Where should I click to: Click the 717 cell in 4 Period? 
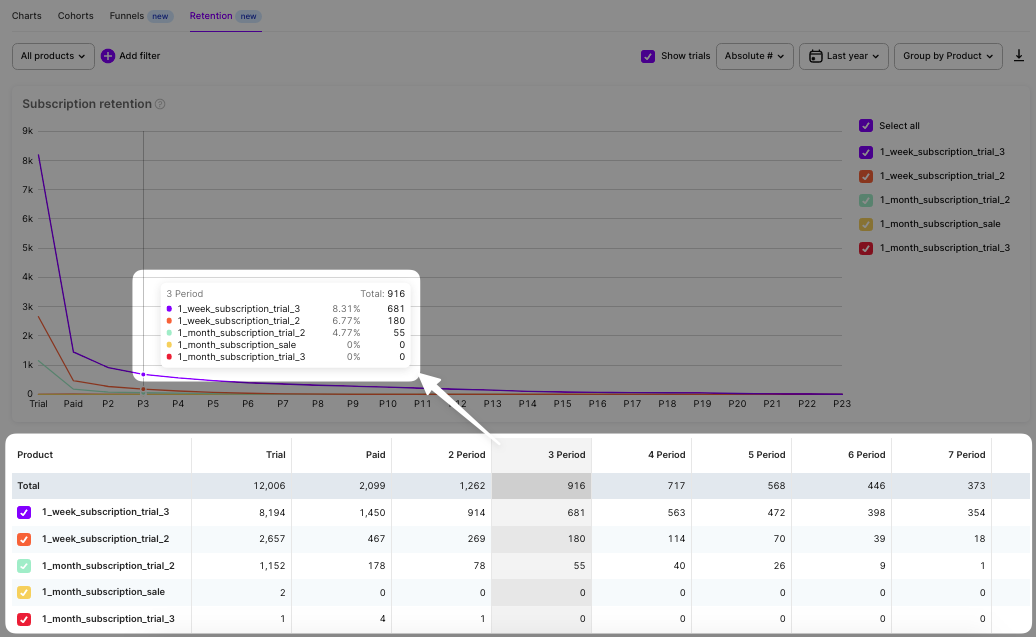click(x=676, y=486)
